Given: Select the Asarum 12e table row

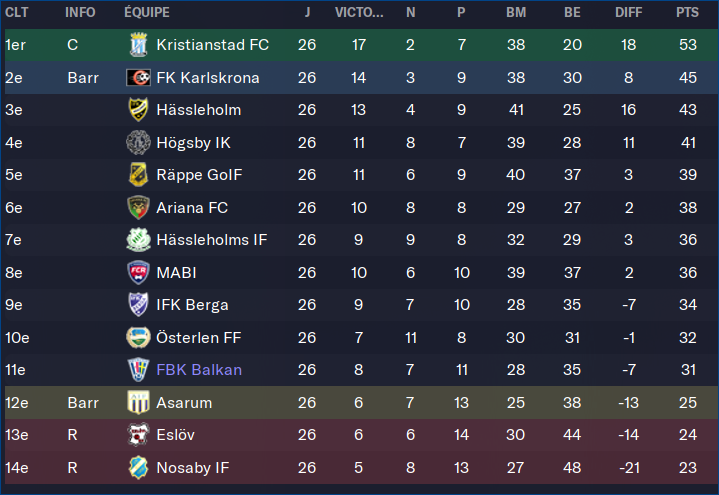Looking at the screenshot, I should pos(360,402).
